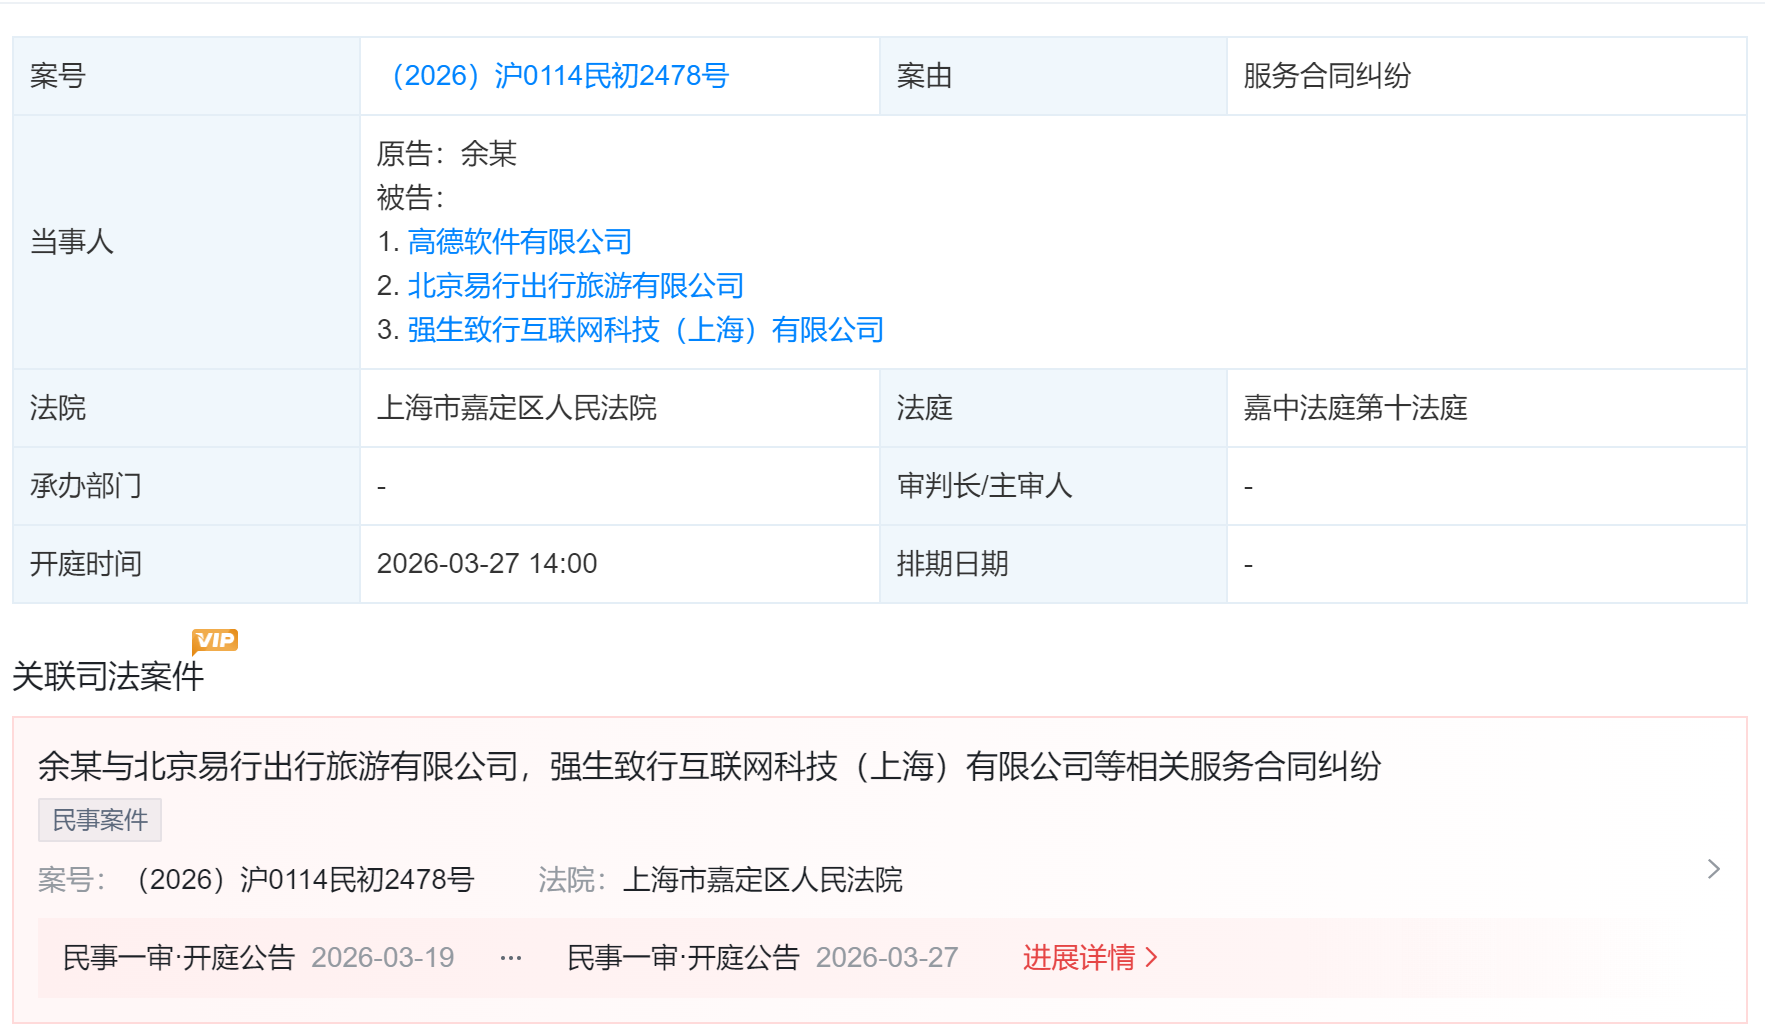The height and width of the screenshot is (1031, 1765).
Task: Click the 案由 label cell
Action: (1053, 76)
